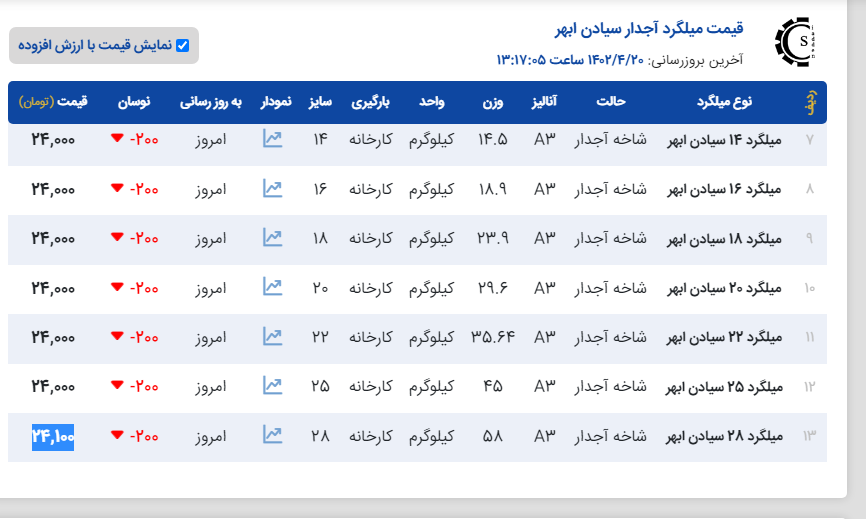This screenshot has height=519, width=866.
Task: Open chart icon for میلگرد 14 سیادن ابهر
Action: [x=272, y=139]
